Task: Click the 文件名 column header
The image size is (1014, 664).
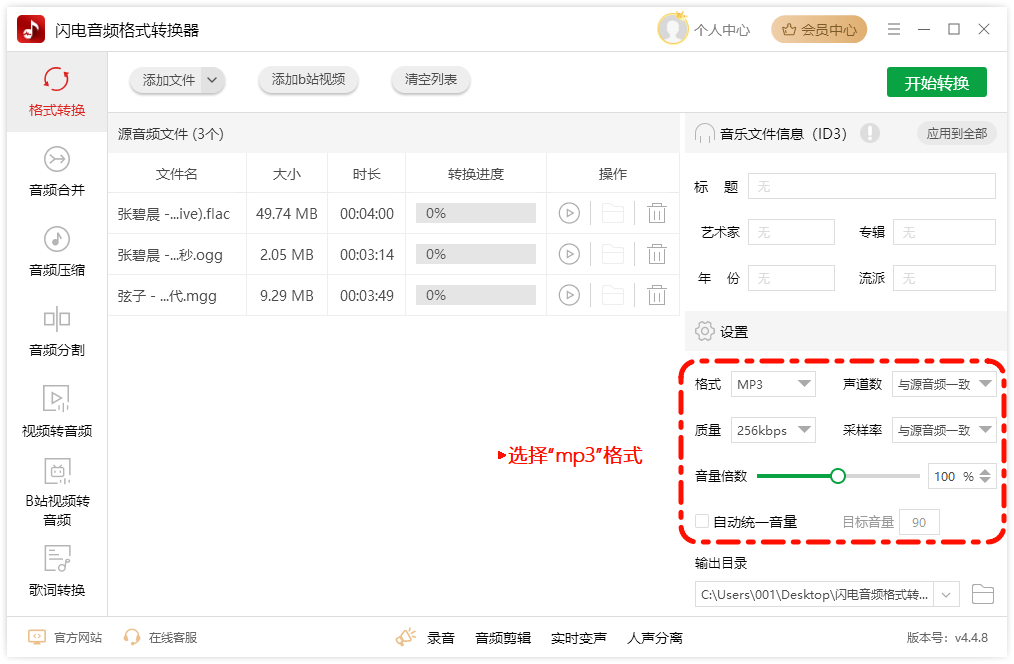Action: pos(177,174)
